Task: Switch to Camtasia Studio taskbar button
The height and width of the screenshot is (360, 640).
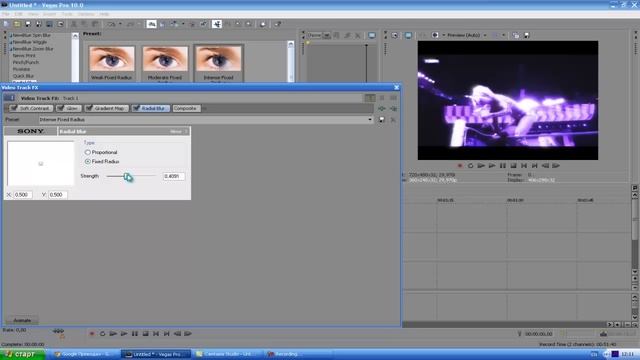Action: (228, 354)
